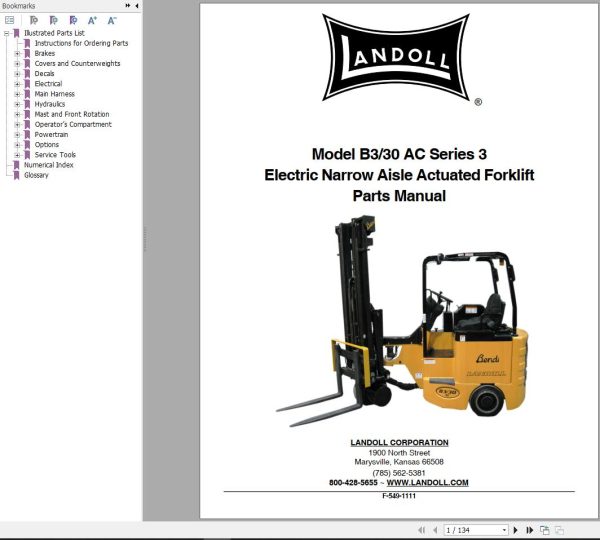The width and height of the screenshot is (600, 540).
Task: Expand the Electrical bookmark node
Action: (x=17, y=84)
